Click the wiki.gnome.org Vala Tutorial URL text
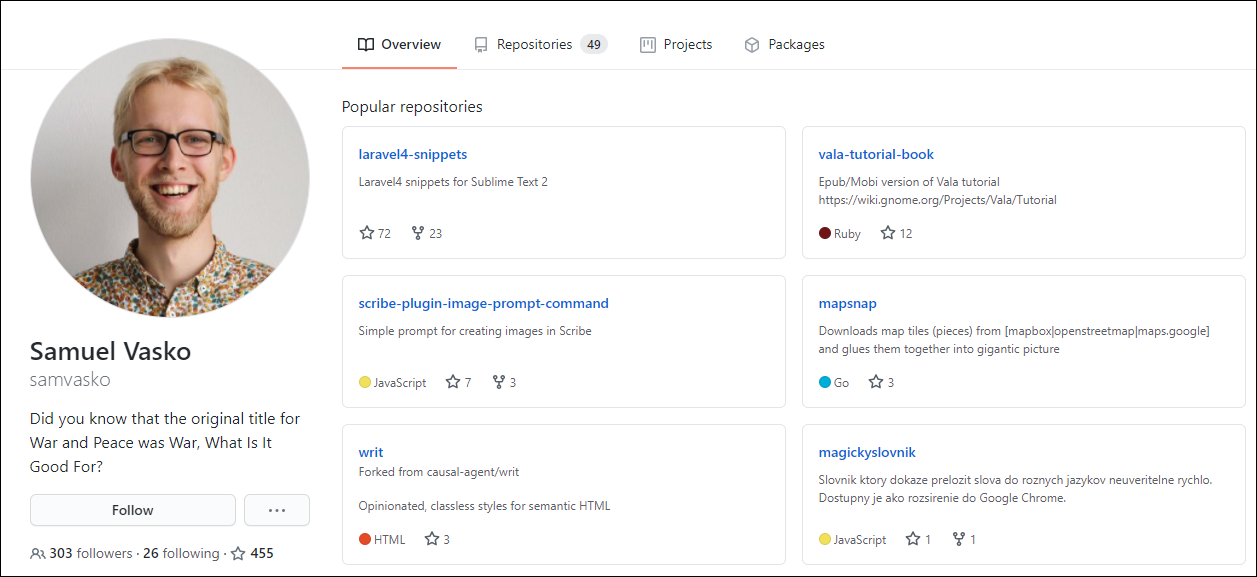This screenshot has width=1257, height=577. pos(938,200)
